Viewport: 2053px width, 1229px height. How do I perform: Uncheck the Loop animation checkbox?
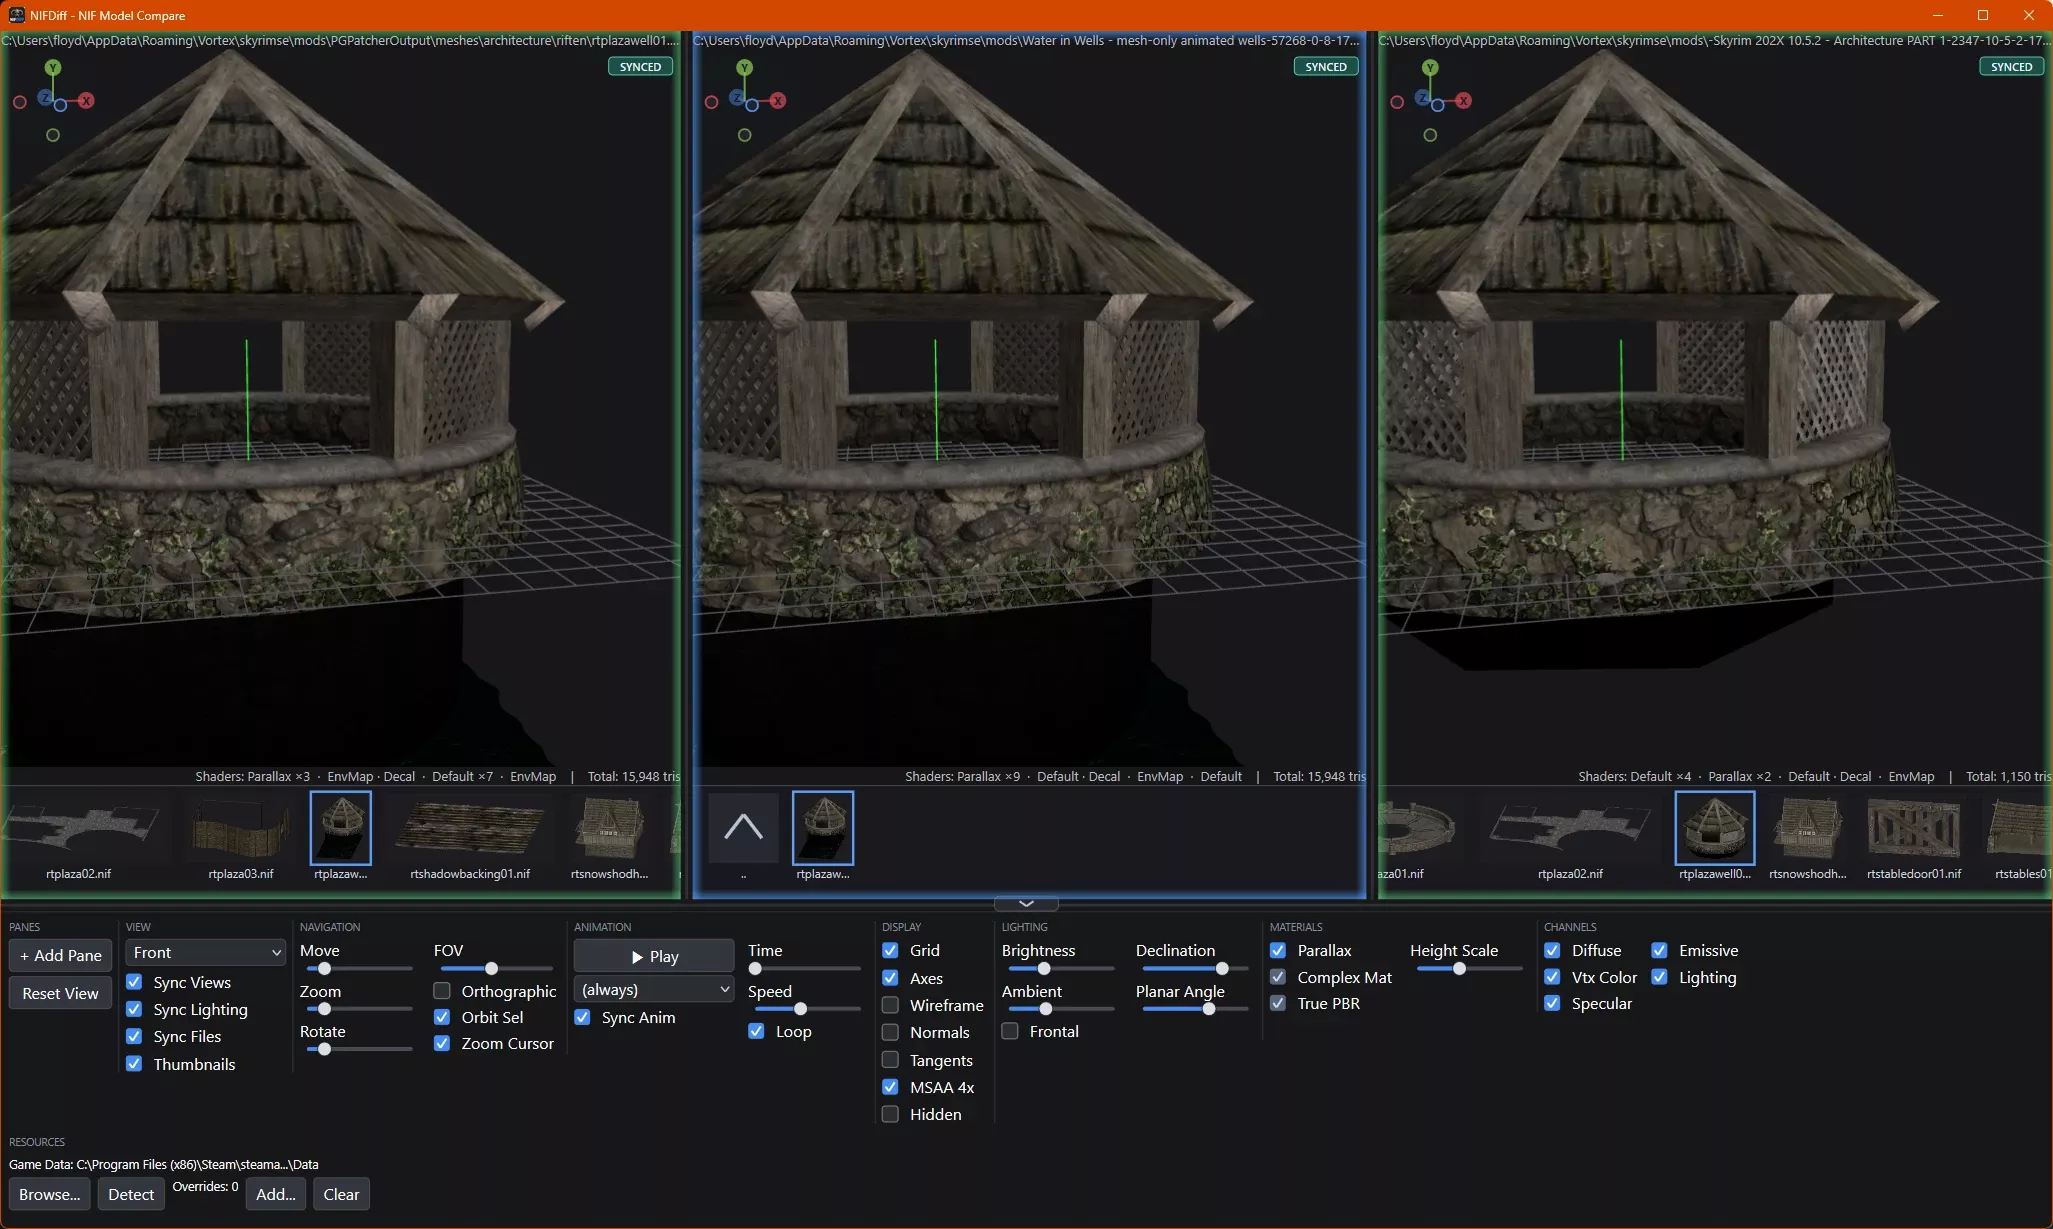point(756,1031)
